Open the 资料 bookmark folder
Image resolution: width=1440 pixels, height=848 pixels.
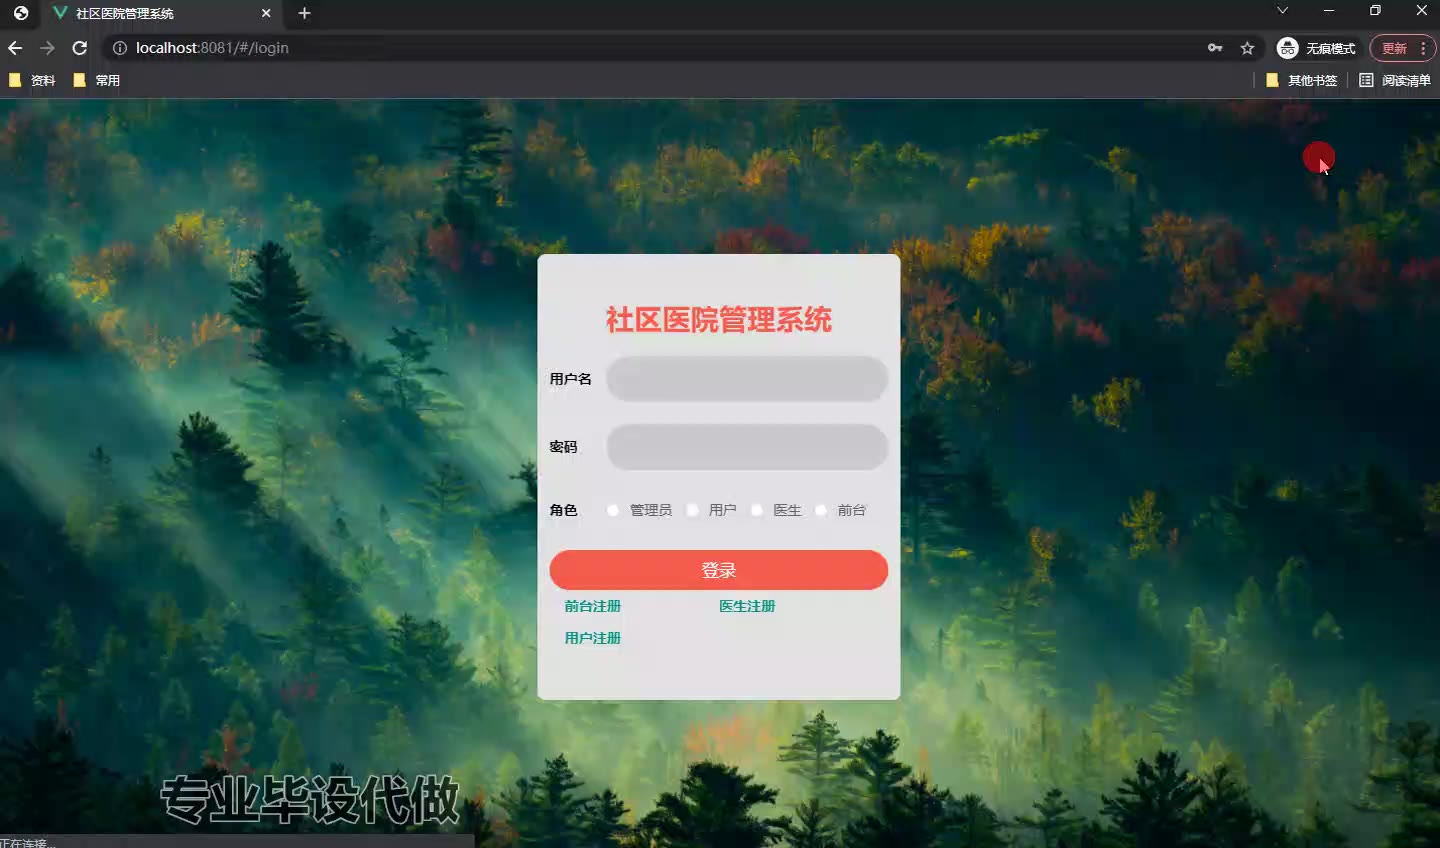pos(32,80)
